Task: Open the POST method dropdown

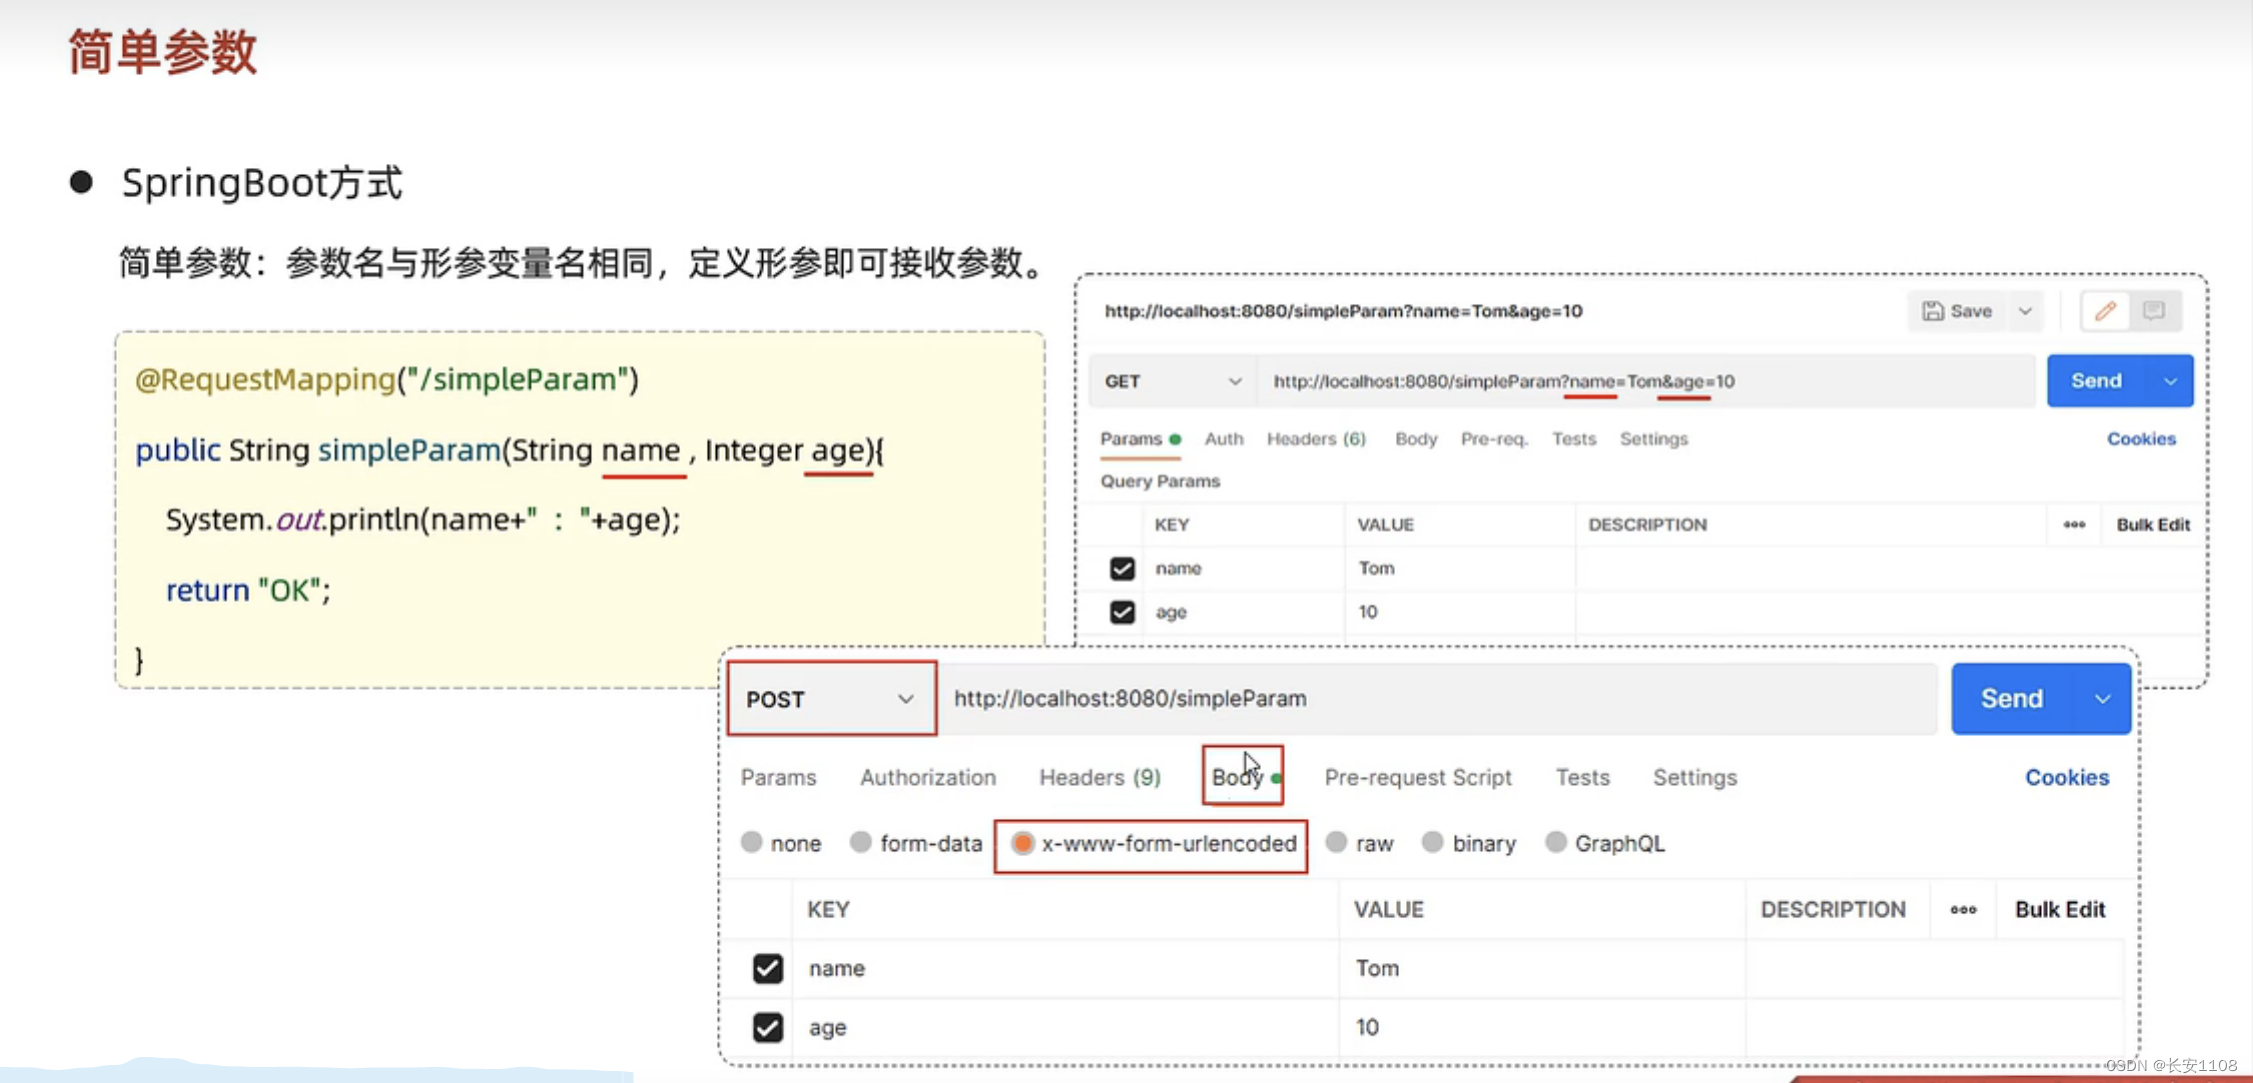Action: point(831,699)
